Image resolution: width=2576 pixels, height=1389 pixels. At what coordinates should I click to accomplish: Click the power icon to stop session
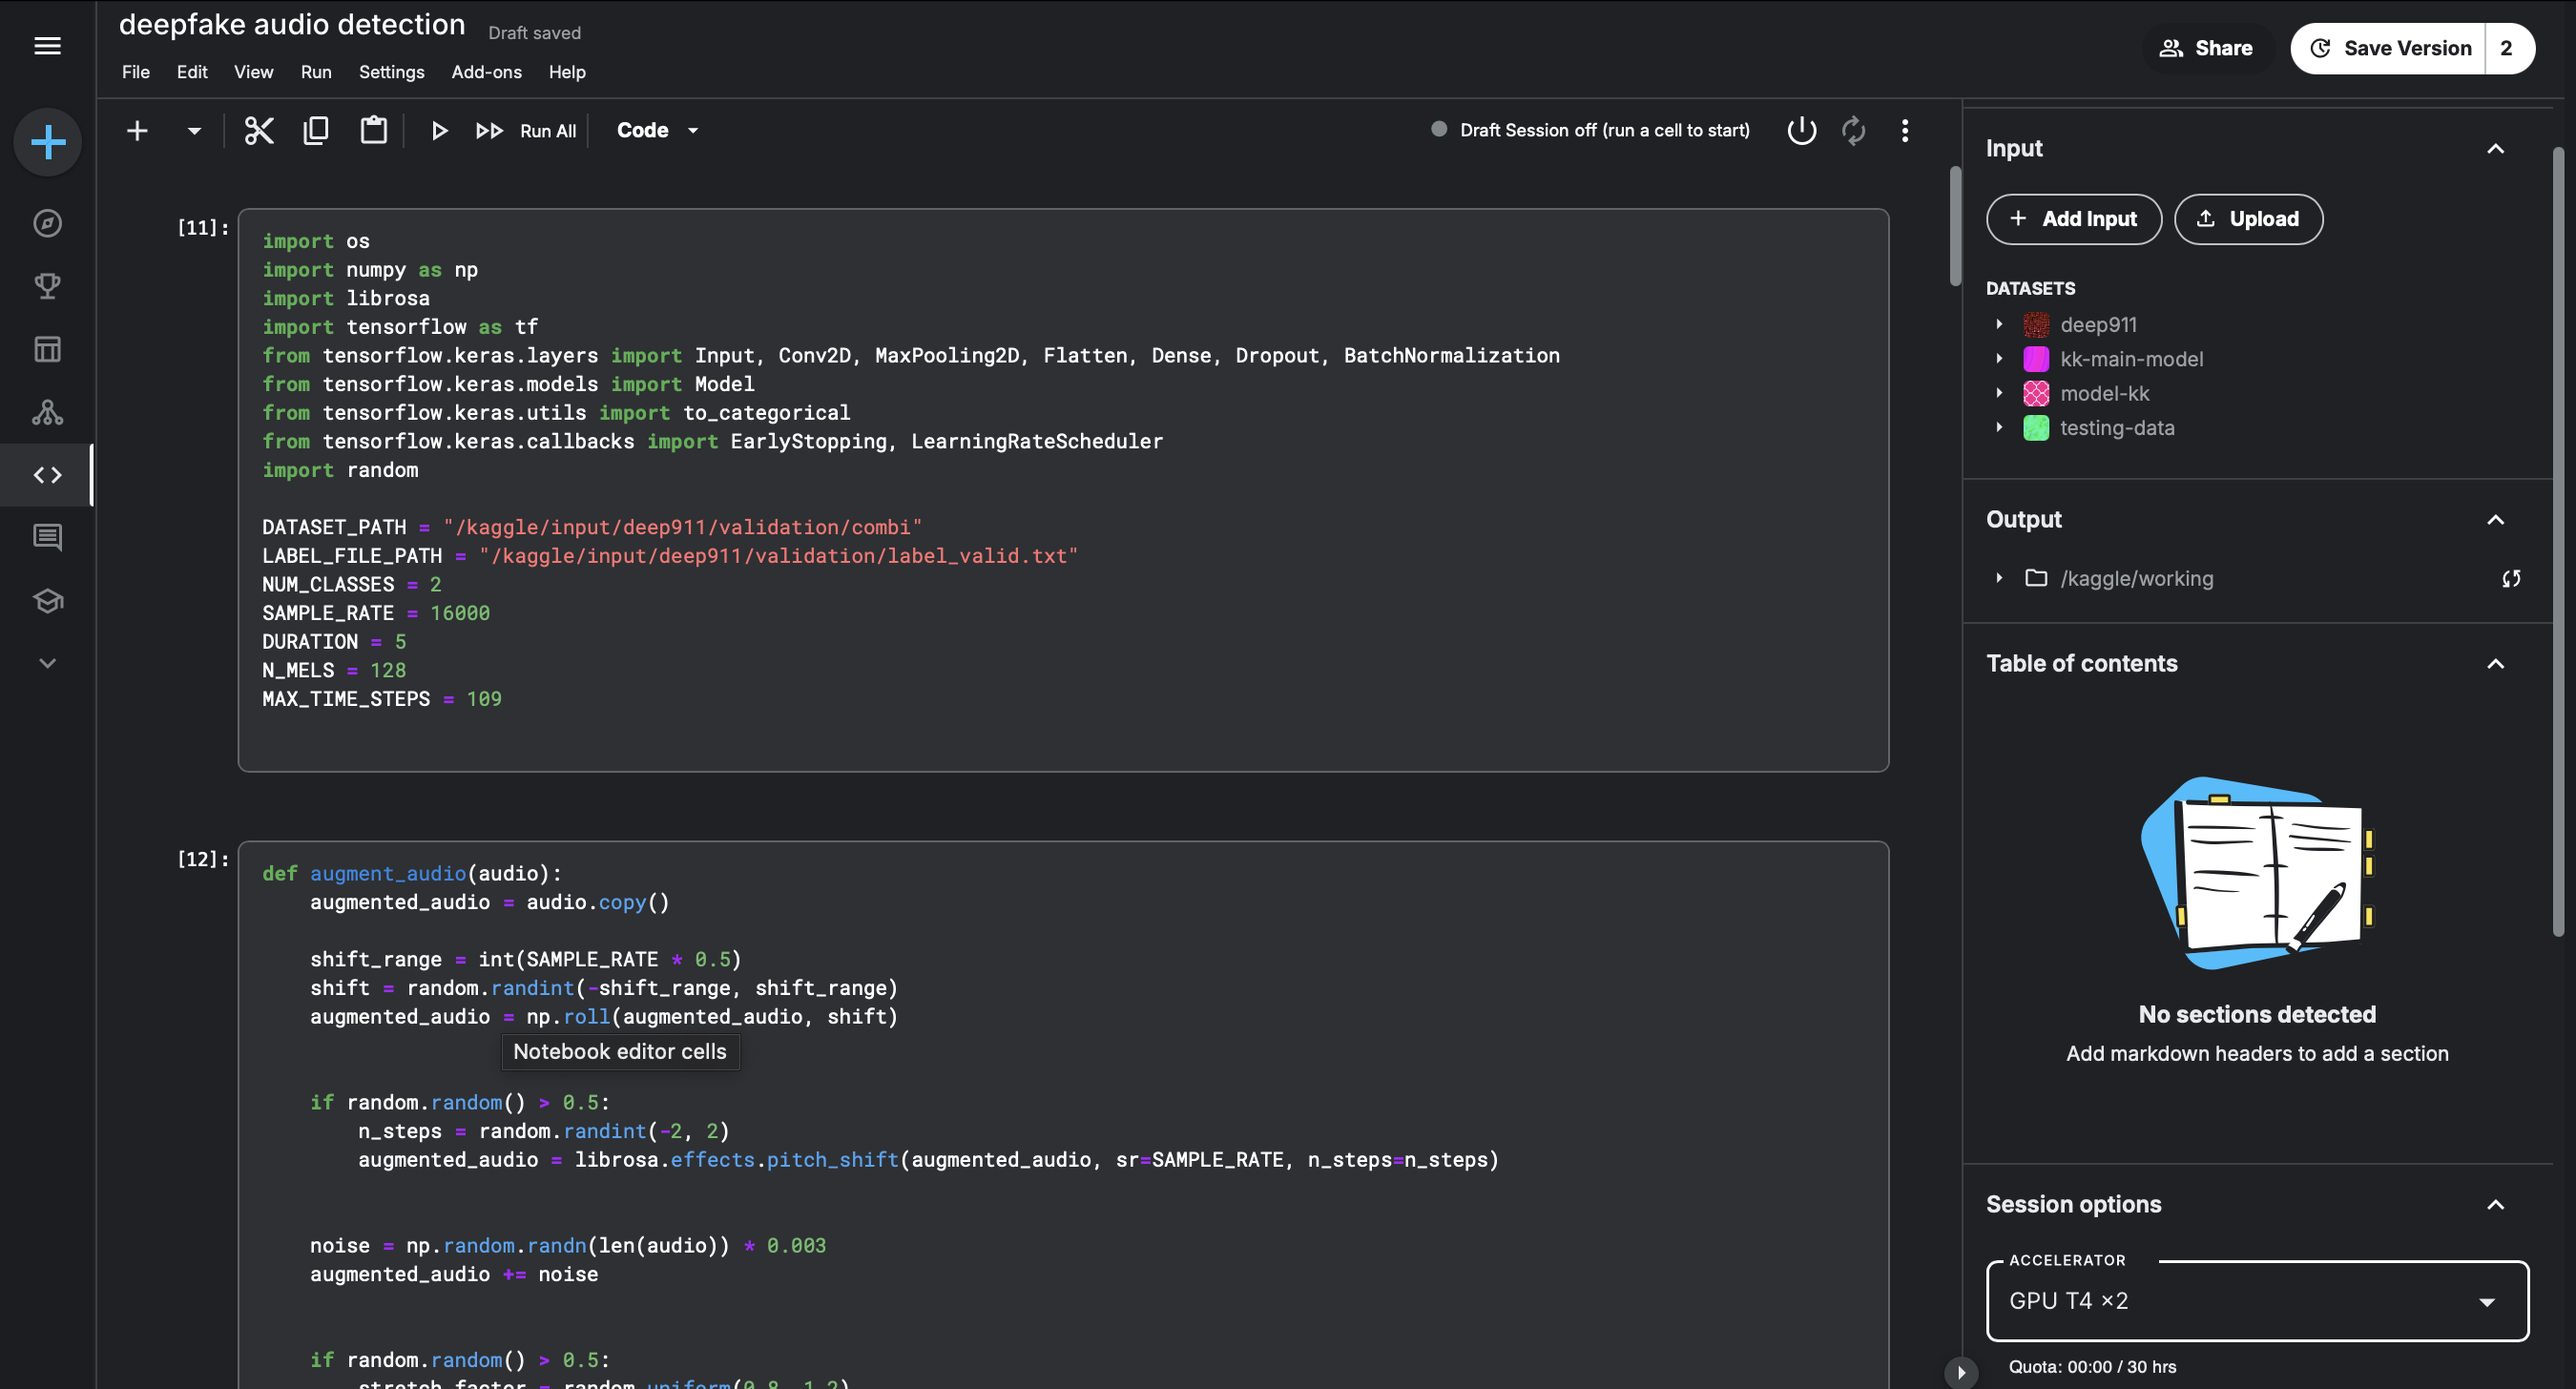point(1800,130)
